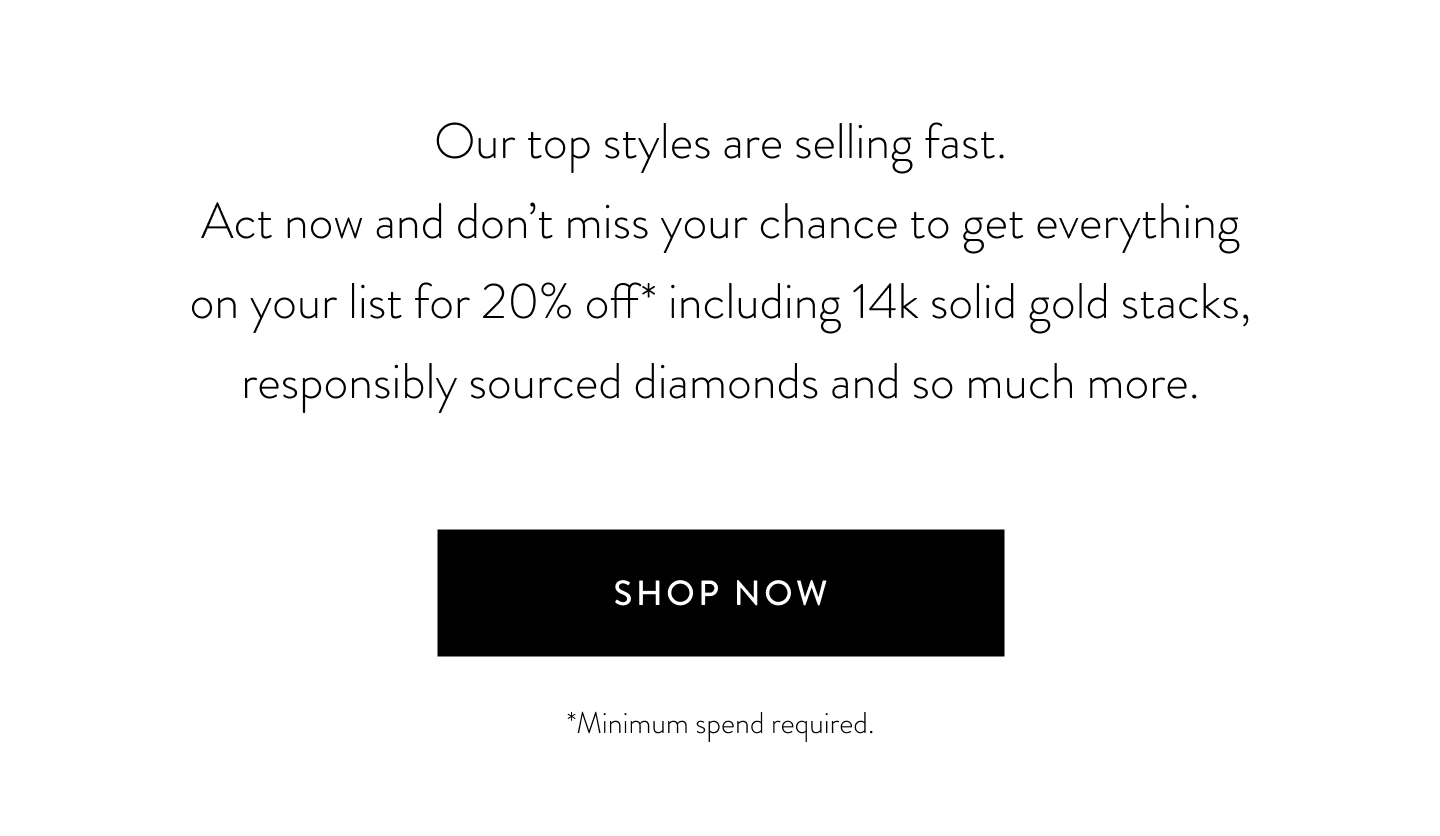The width and height of the screenshot is (1440, 836).
Task: Click the "Act now and don't miss" text line
Action: (x=720, y=224)
